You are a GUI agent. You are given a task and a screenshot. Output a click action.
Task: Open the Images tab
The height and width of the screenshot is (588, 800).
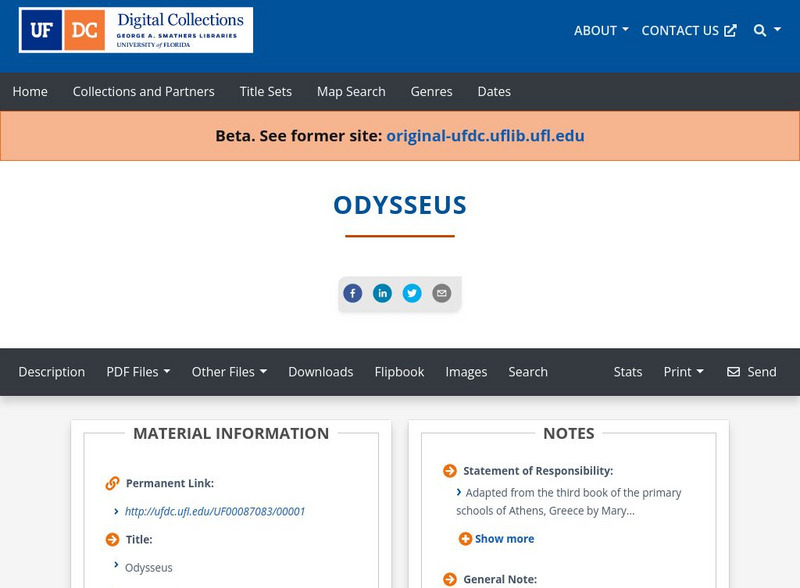(x=467, y=371)
